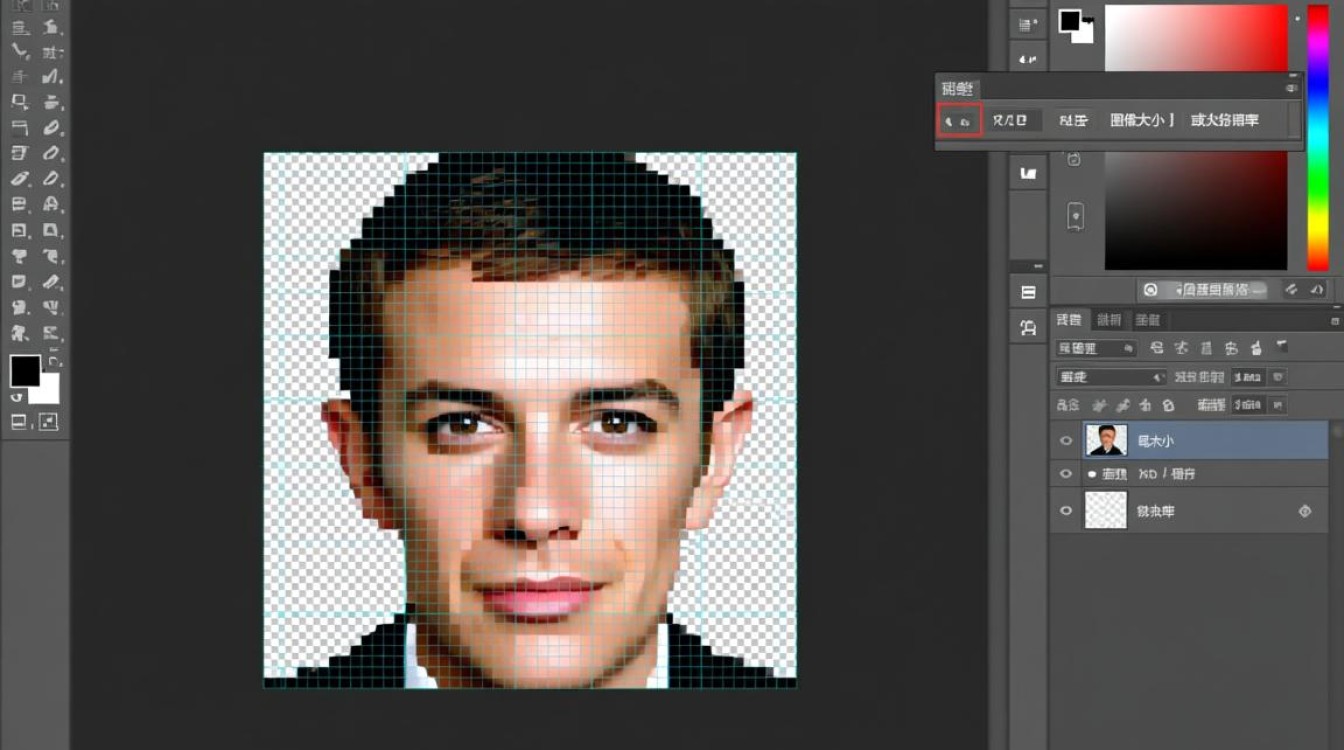Open the layer filter type dropdown
Viewport: 1344px width, 750px height.
[x=1097, y=348]
